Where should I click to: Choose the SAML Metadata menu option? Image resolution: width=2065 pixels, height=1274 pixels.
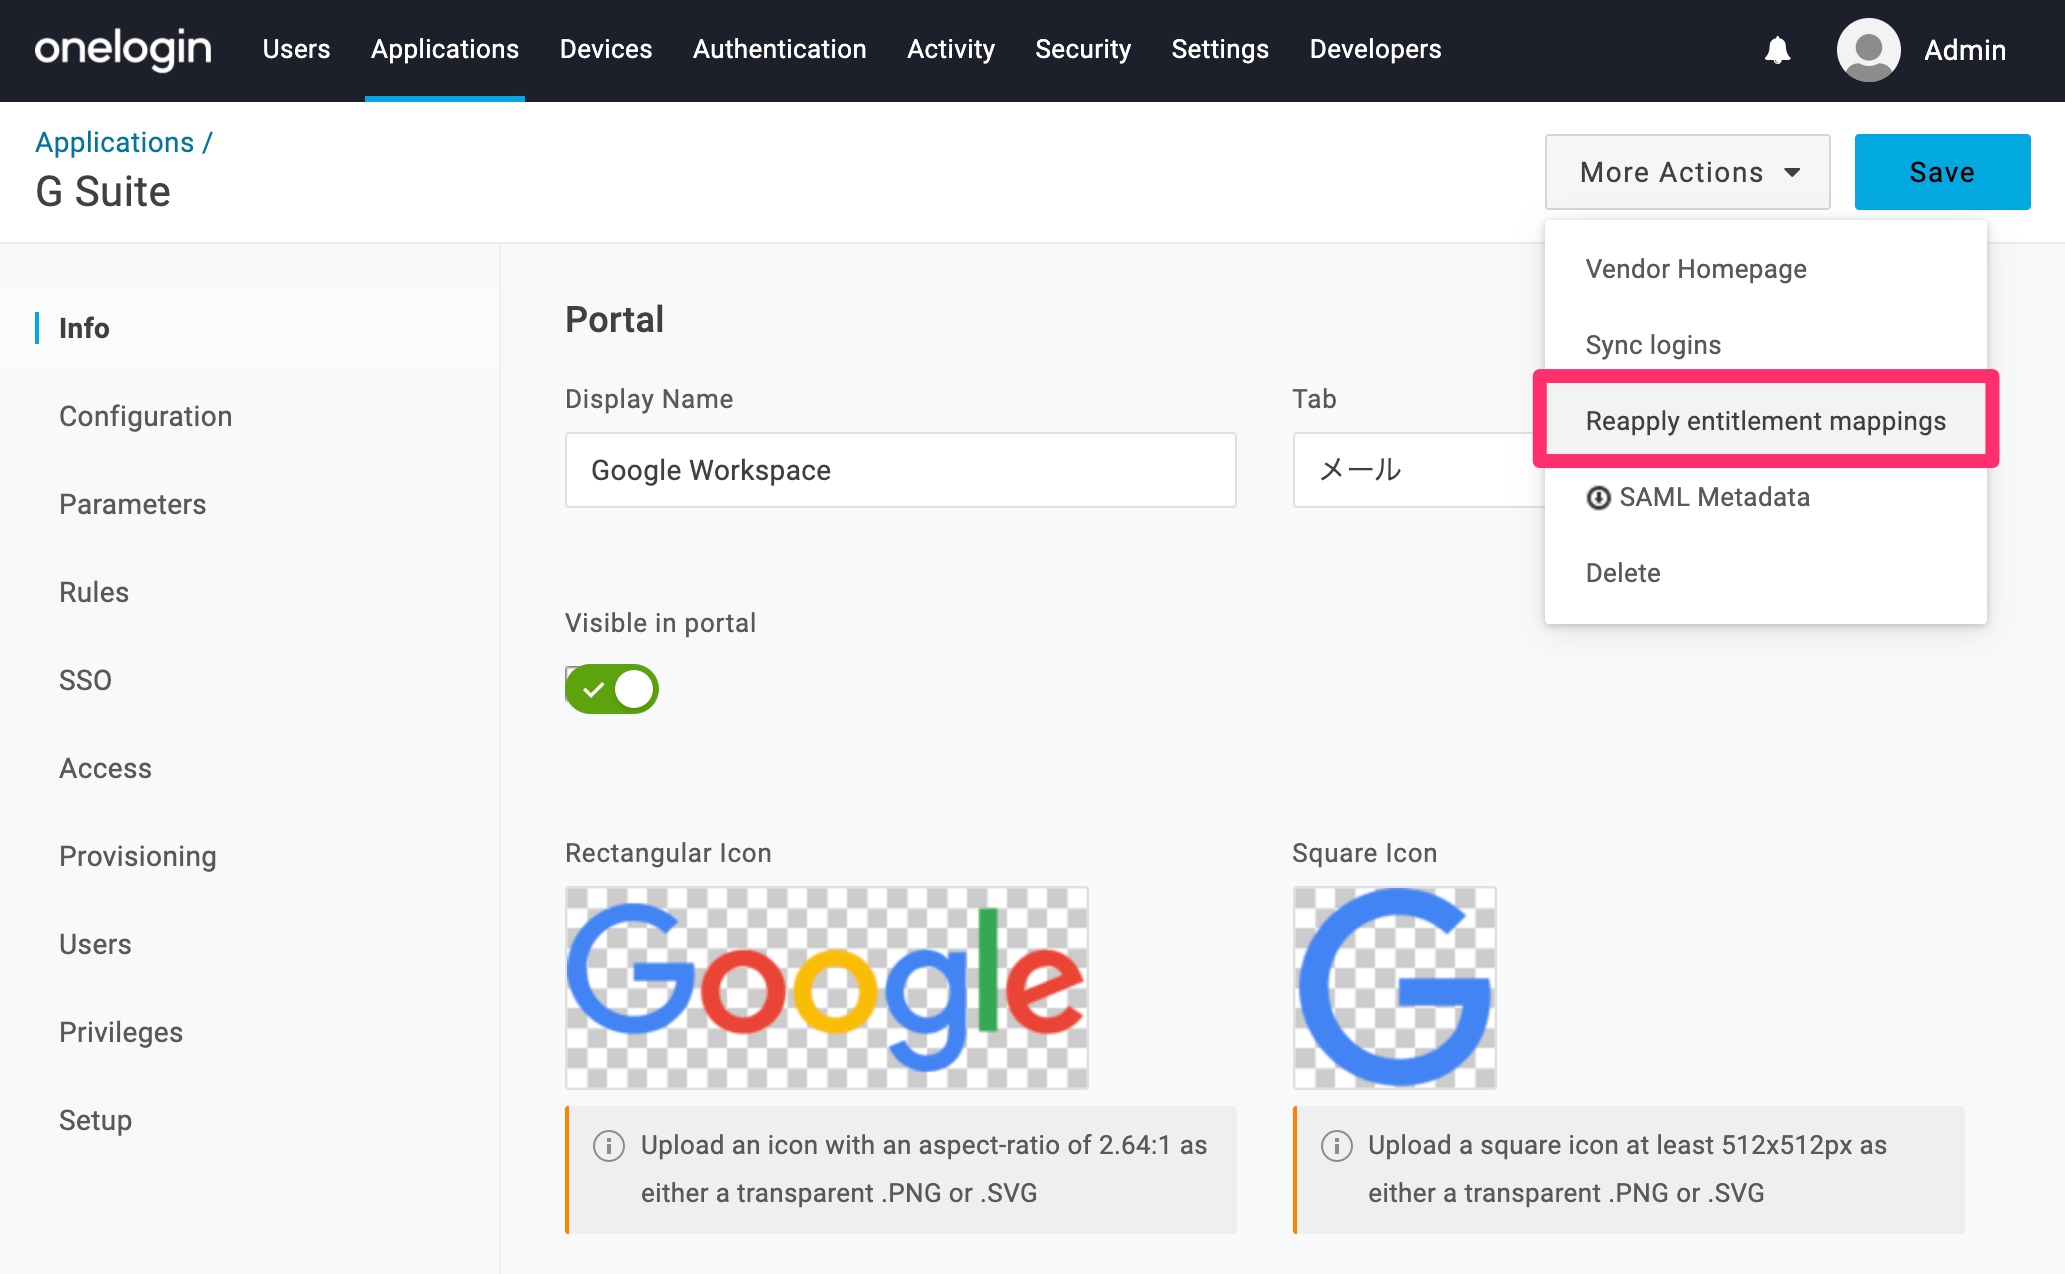point(1766,497)
